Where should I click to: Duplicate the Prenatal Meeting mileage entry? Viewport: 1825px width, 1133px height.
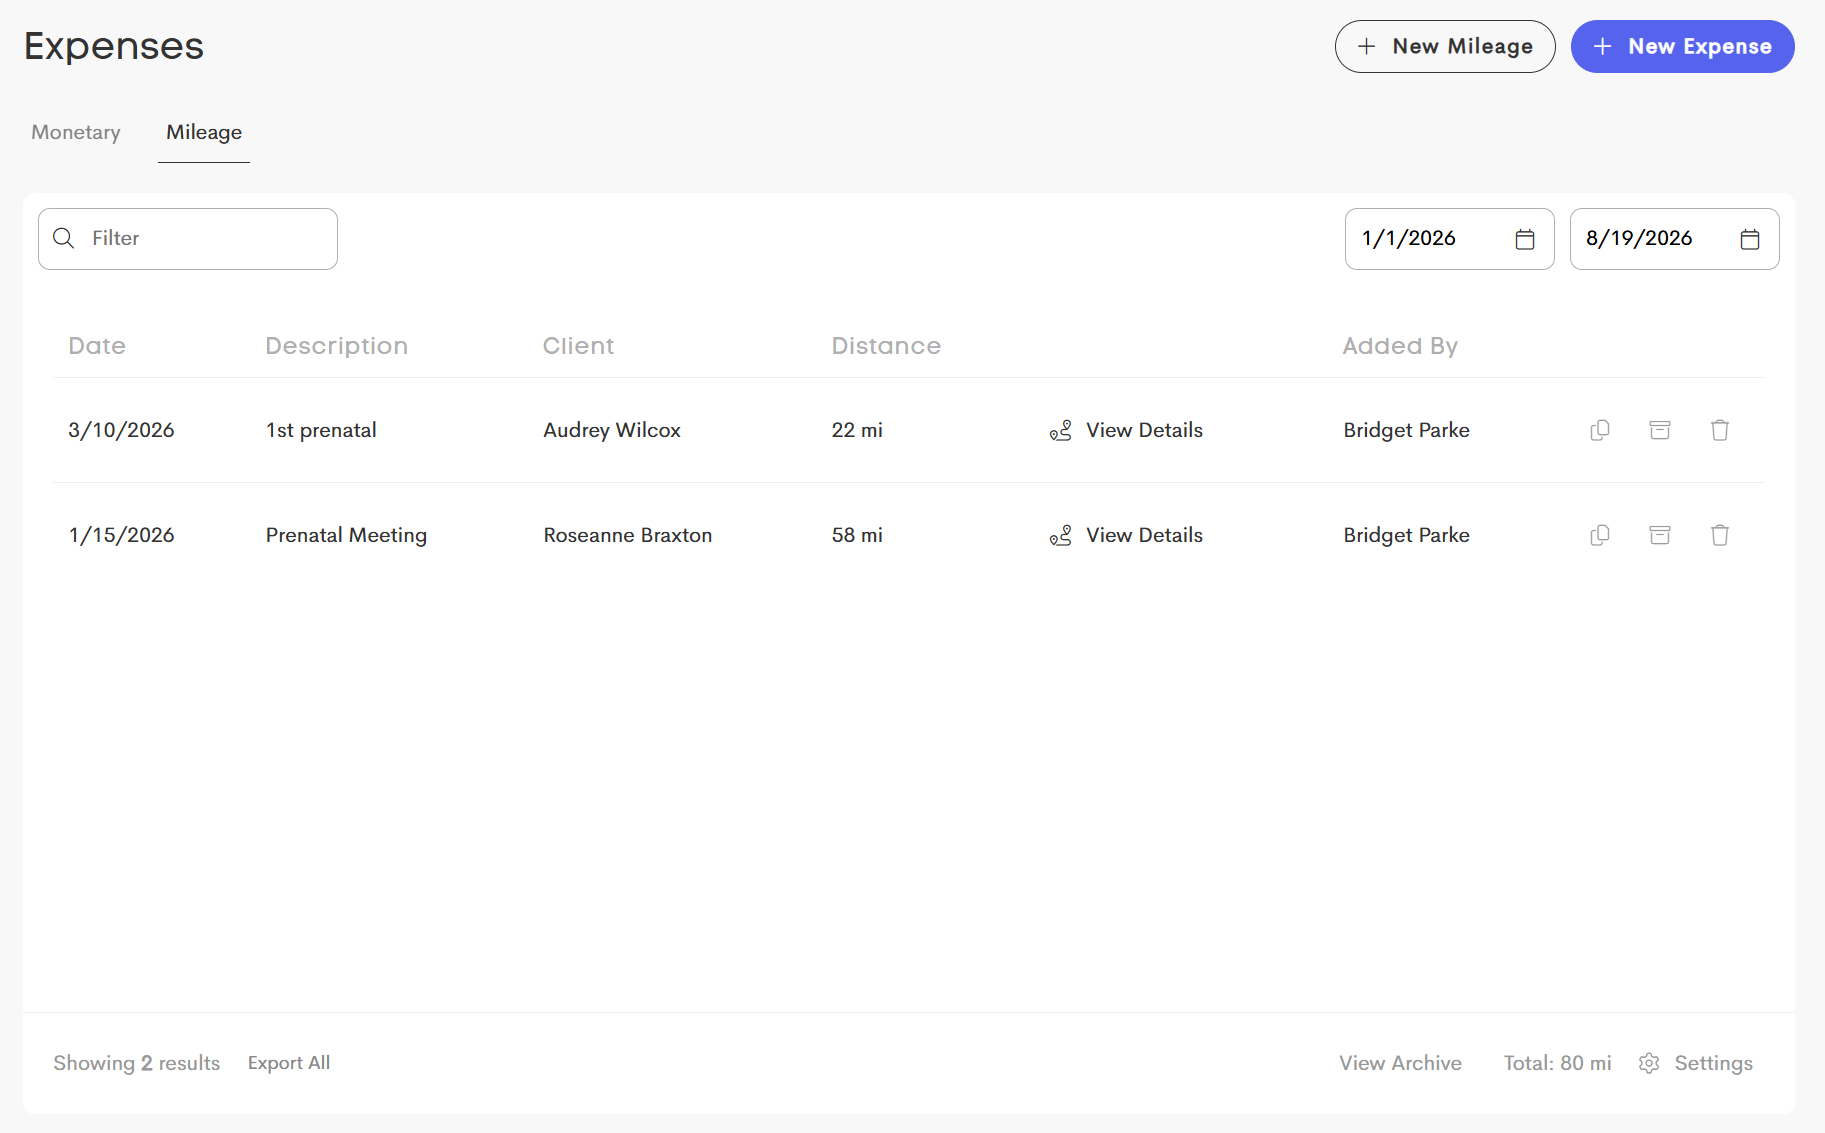point(1600,535)
